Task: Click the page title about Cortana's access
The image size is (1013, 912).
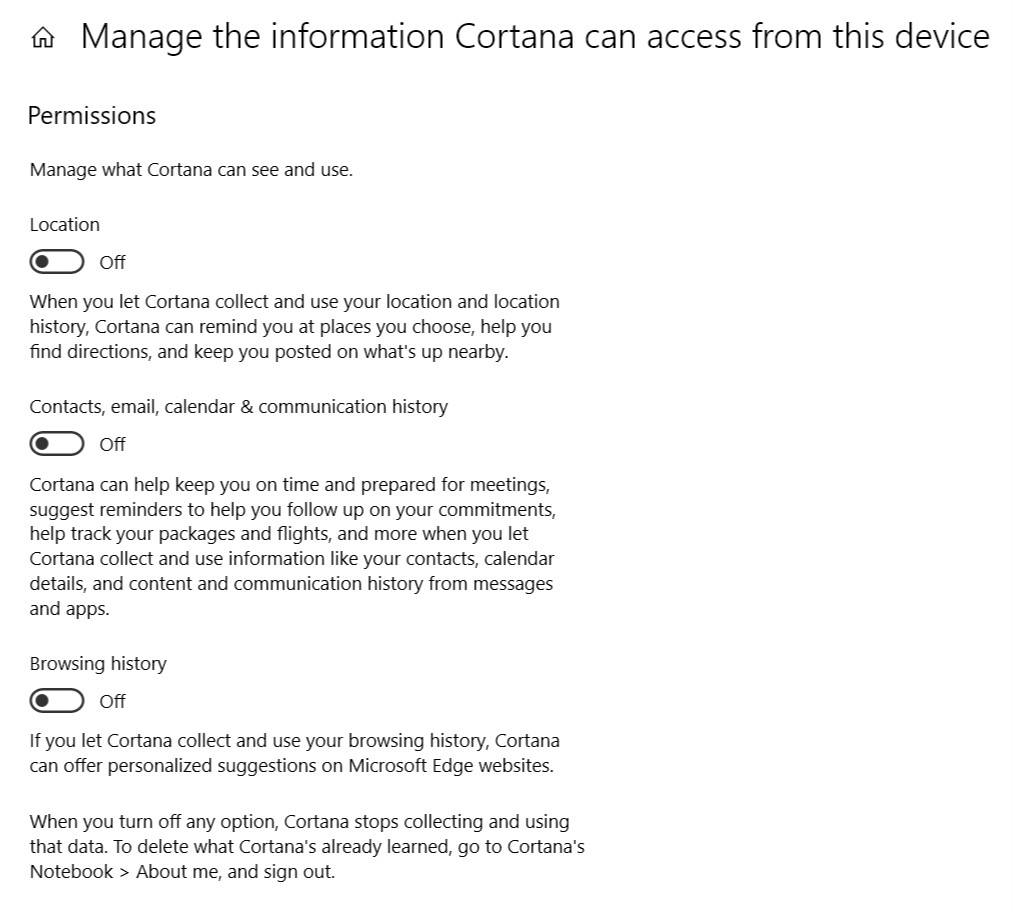Action: pos(534,37)
